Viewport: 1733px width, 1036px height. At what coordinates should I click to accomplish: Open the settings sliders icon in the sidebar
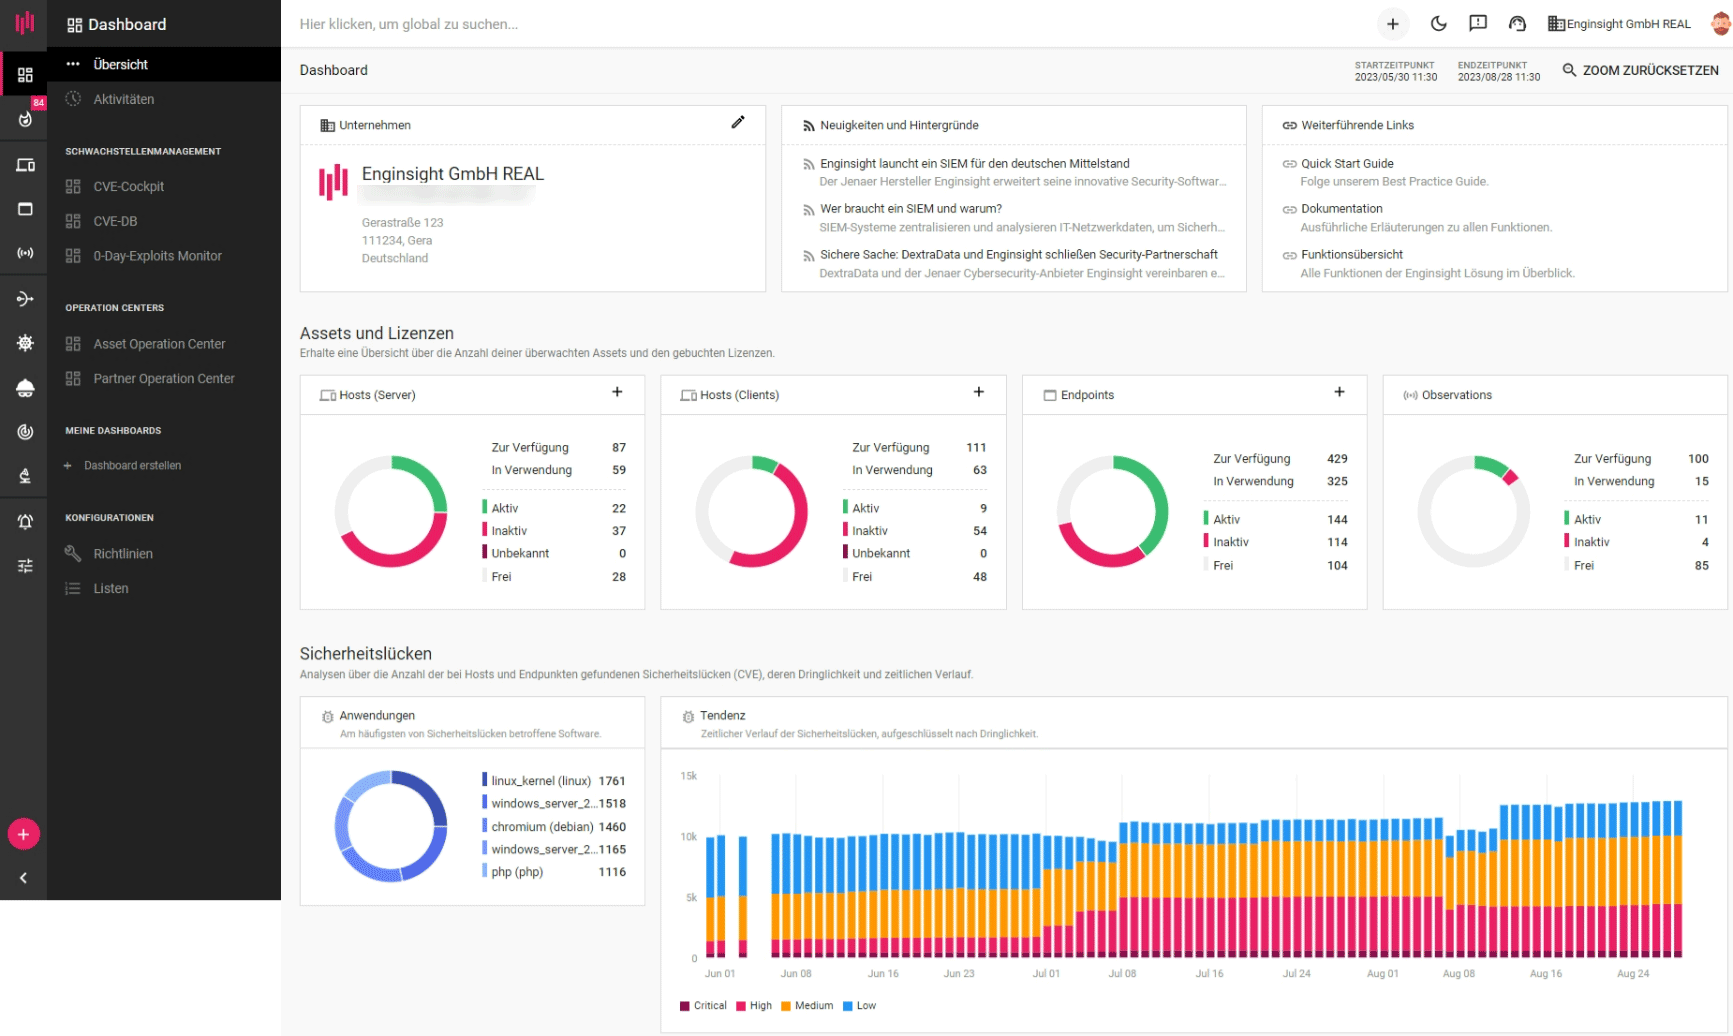click(x=24, y=566)
